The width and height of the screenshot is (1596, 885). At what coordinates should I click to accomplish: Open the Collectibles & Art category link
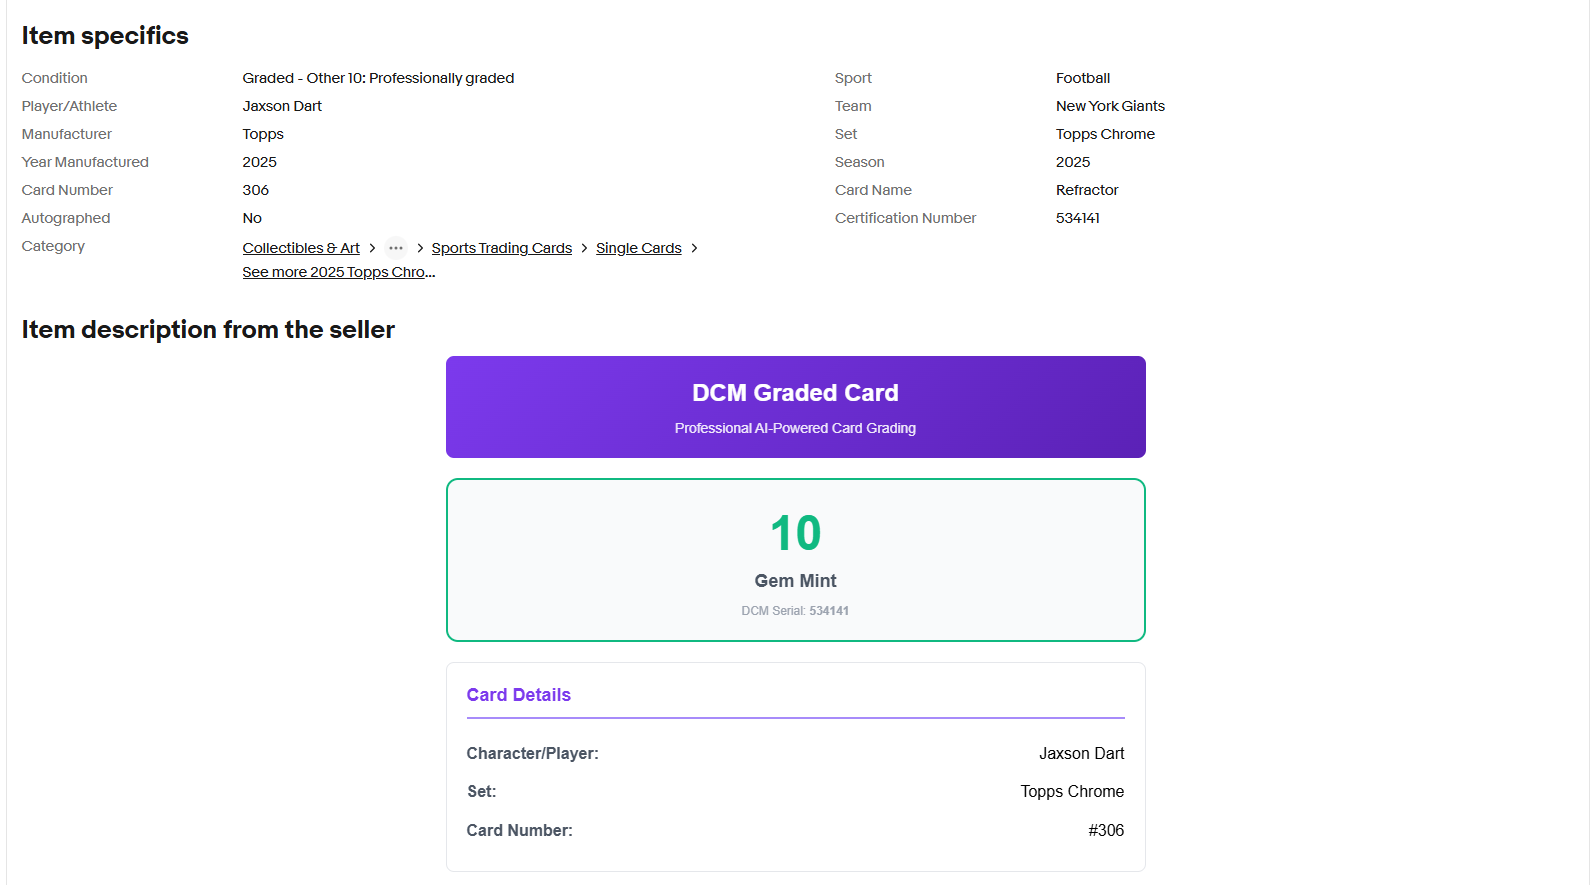tap(301, 248)
